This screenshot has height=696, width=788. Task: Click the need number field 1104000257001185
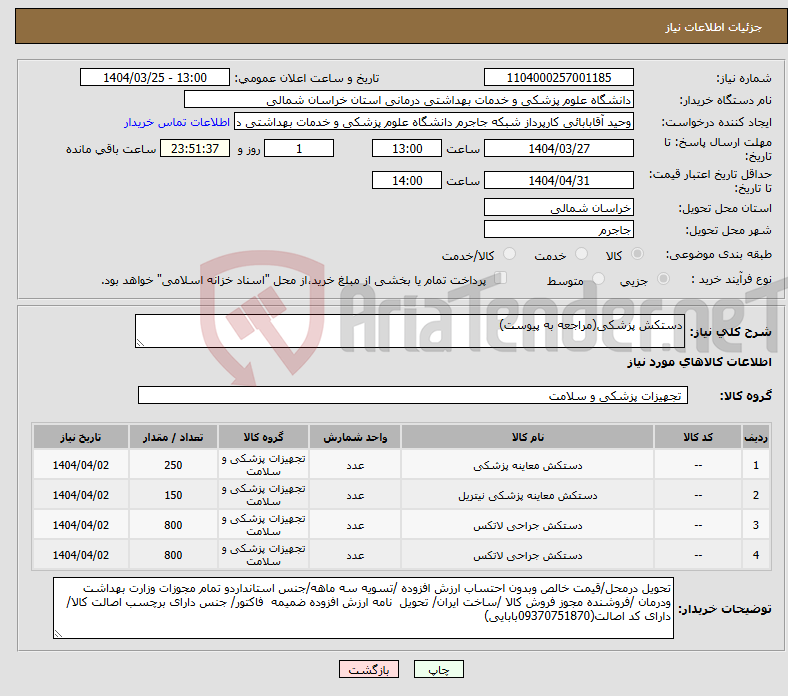click(x=558, y=77)
